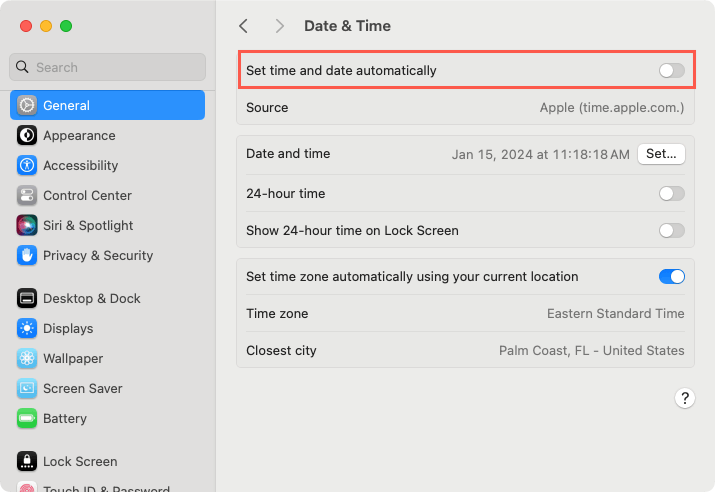This screenshot has height=492, width=715.
Task: Select the Displays sun icon
Action: point(27,328)
